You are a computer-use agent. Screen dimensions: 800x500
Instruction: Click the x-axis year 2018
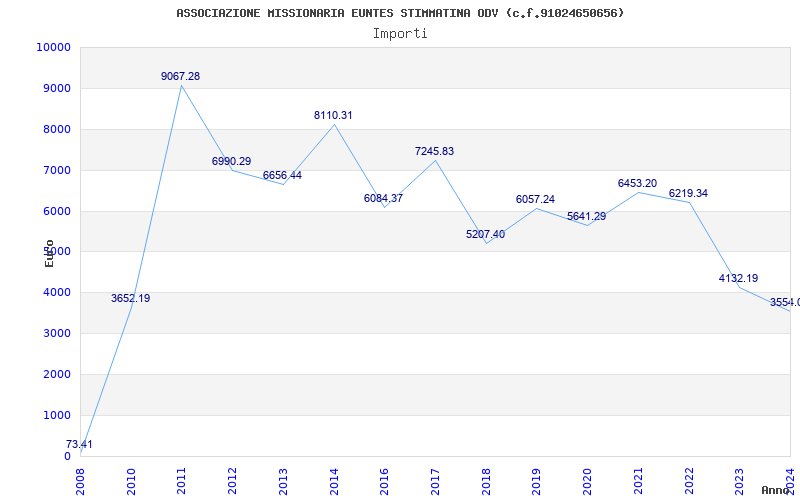coord(486,481)
